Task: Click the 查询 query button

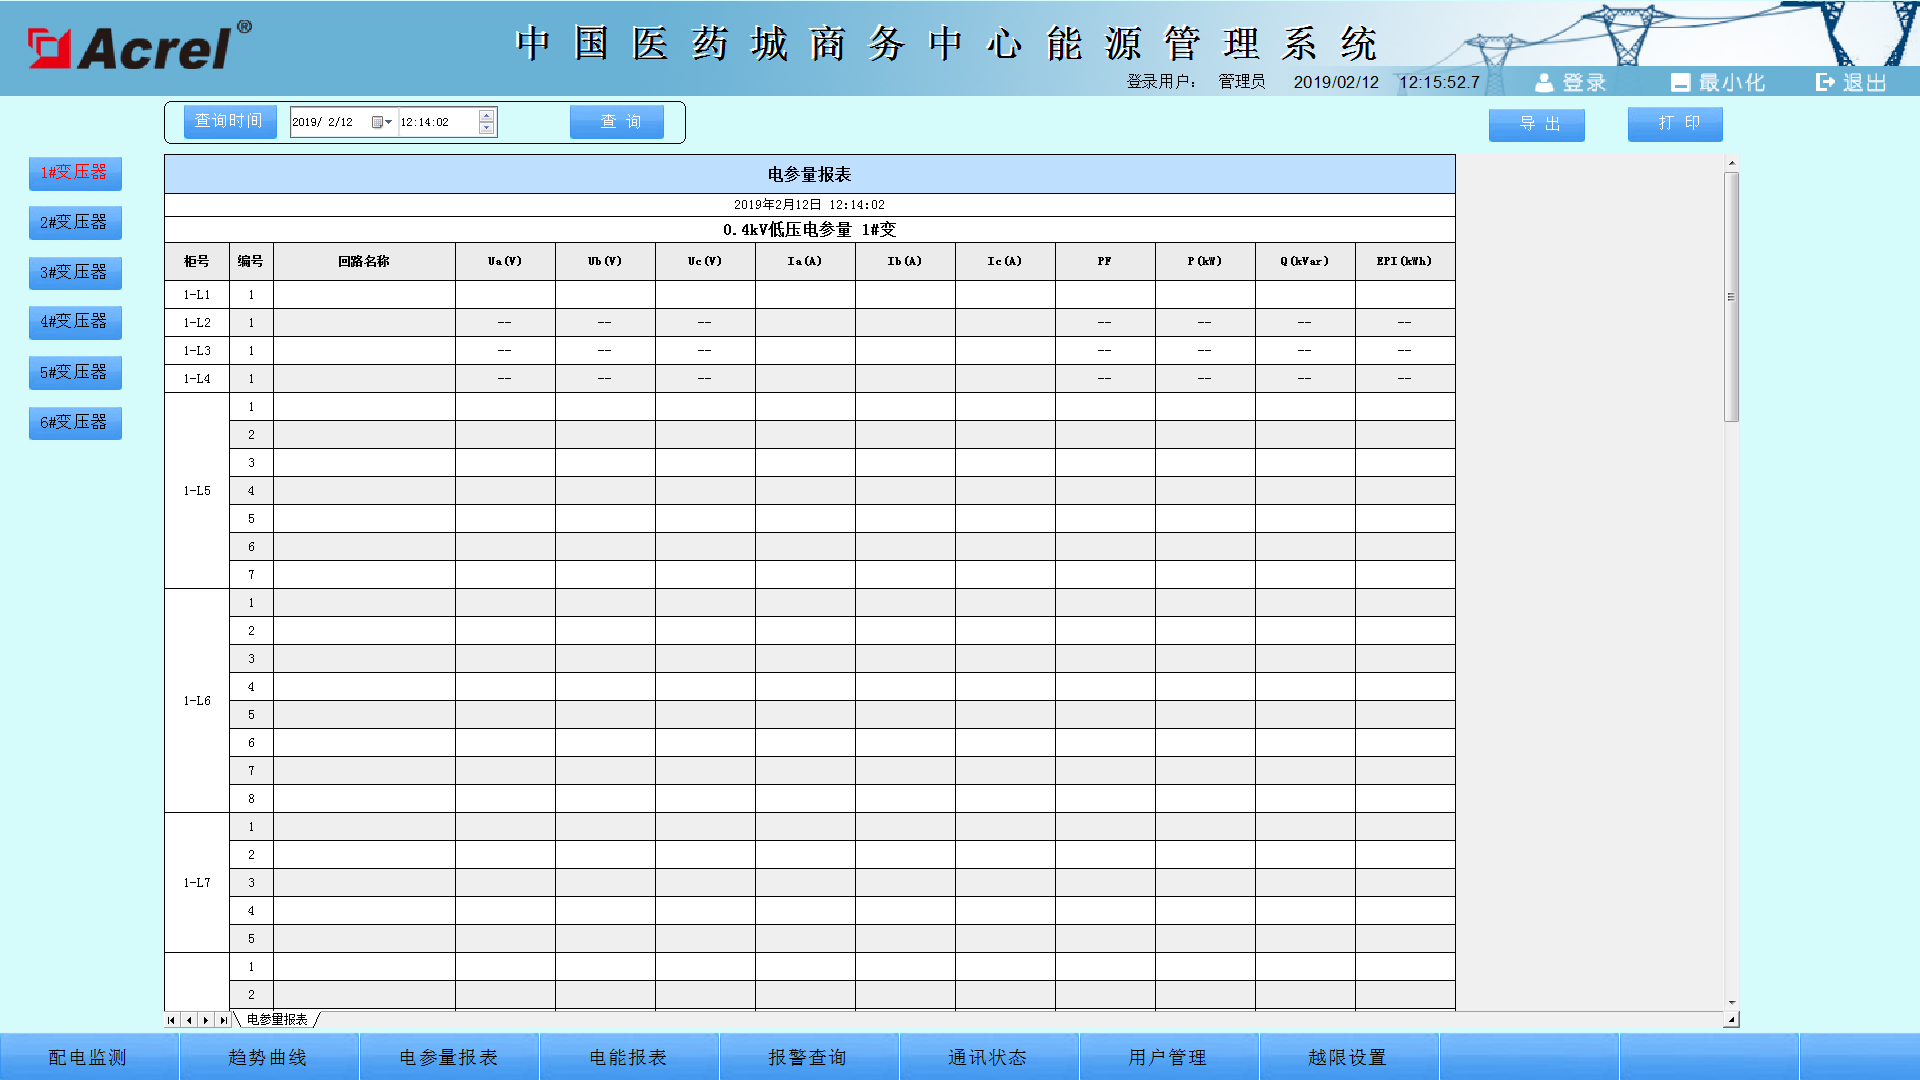Action: point(616,121)
